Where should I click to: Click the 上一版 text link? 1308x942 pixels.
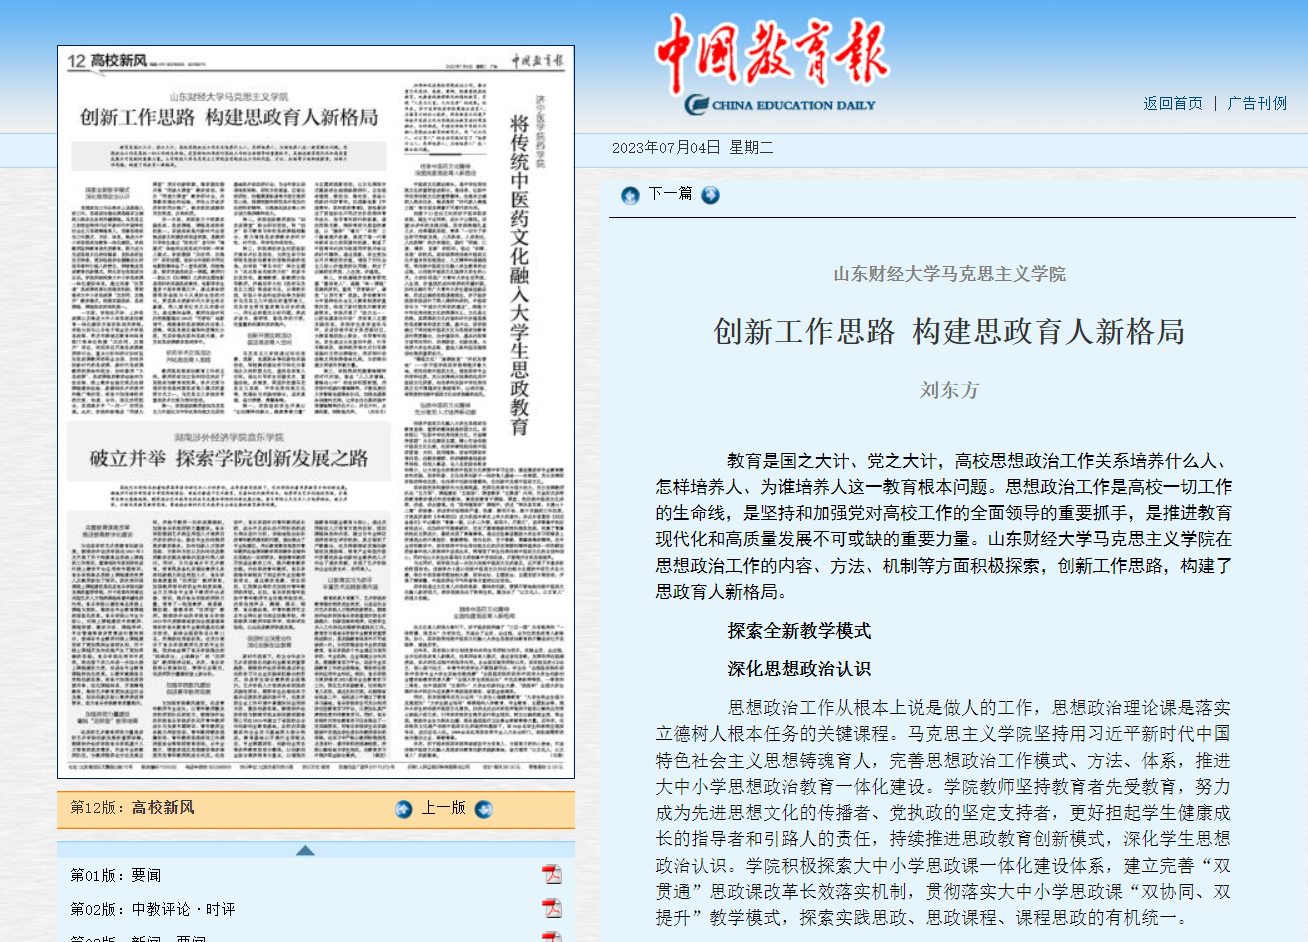coord(443,808)
